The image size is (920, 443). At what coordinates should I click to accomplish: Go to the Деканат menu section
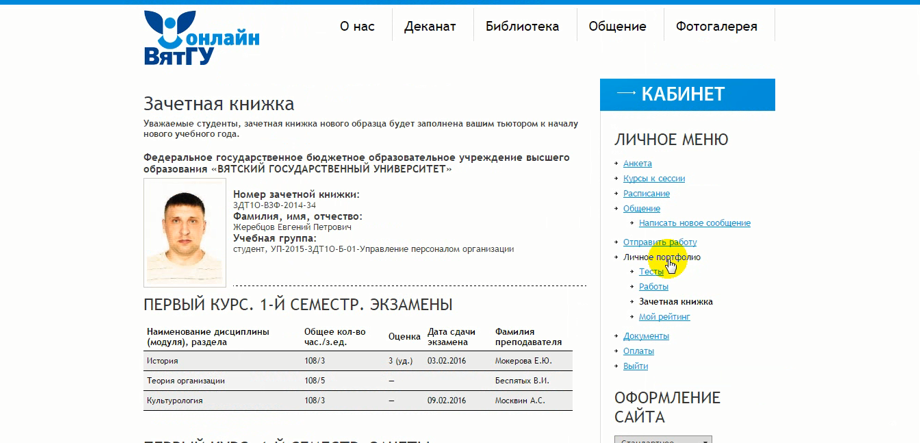[x=430, y=26]
